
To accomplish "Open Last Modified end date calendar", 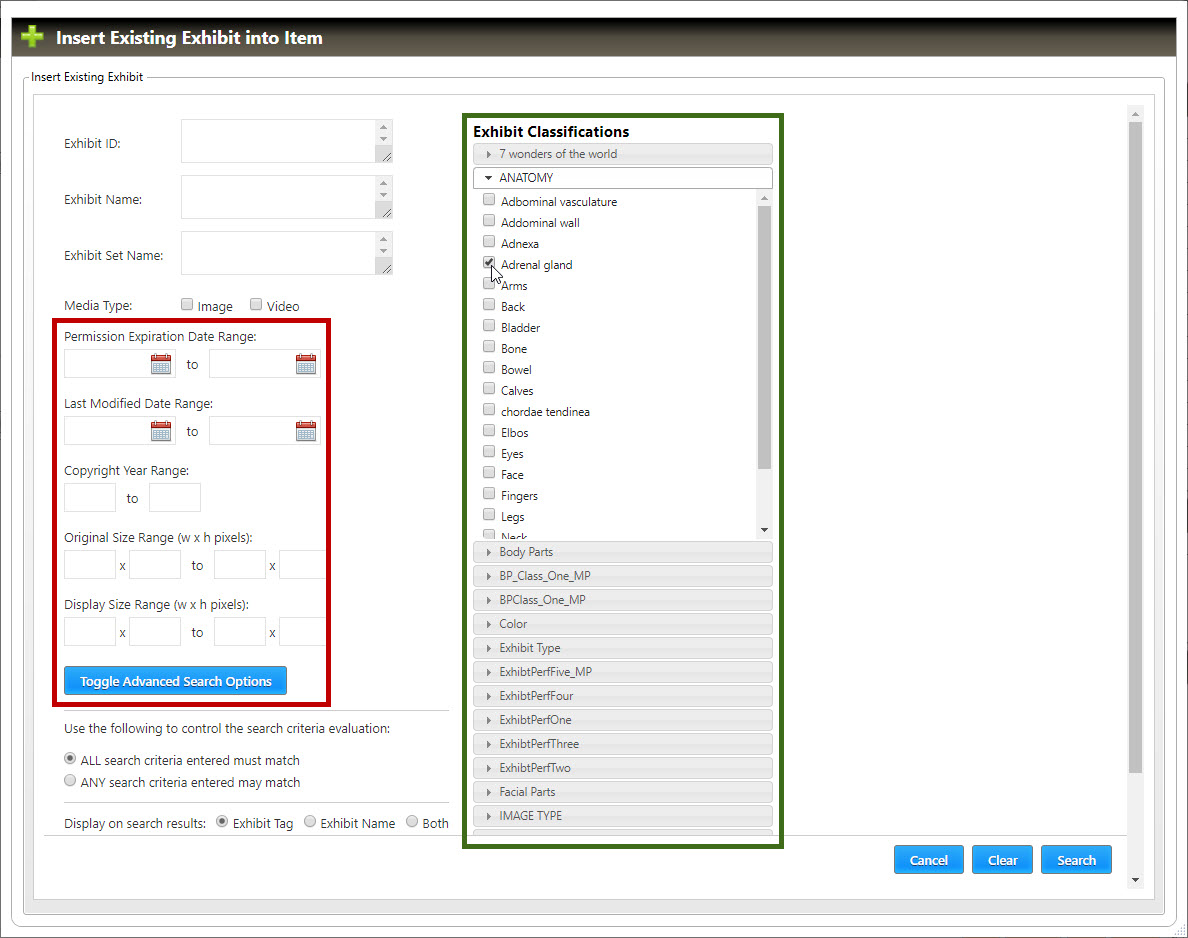I will coord(306,431).
